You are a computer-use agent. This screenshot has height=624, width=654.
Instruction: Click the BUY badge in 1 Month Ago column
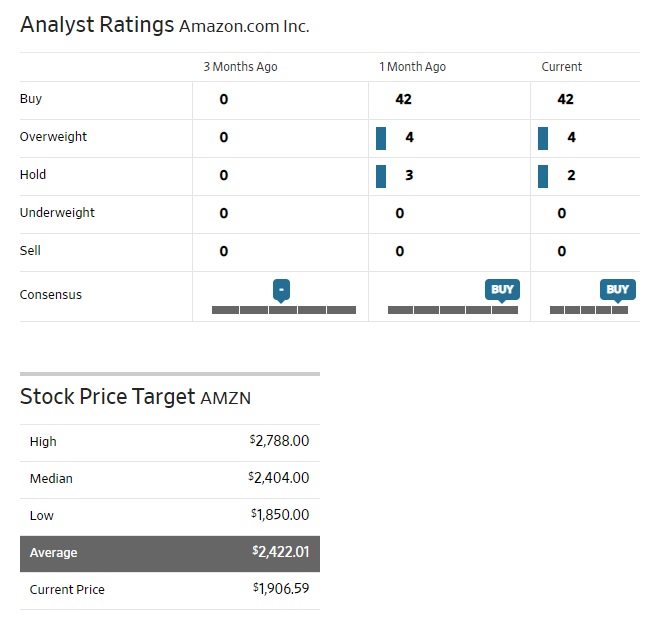[x=502, y=290]
